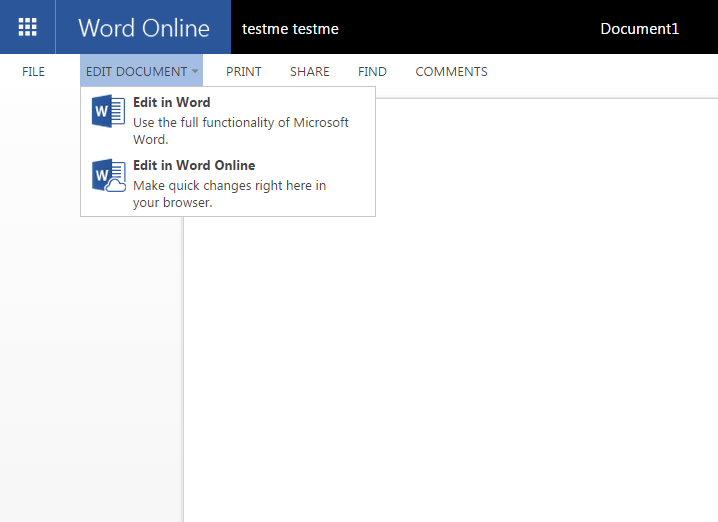Viewport: 718px width, 522px height.
Task: Select the PRINT menu item
Action: [244, 71]
